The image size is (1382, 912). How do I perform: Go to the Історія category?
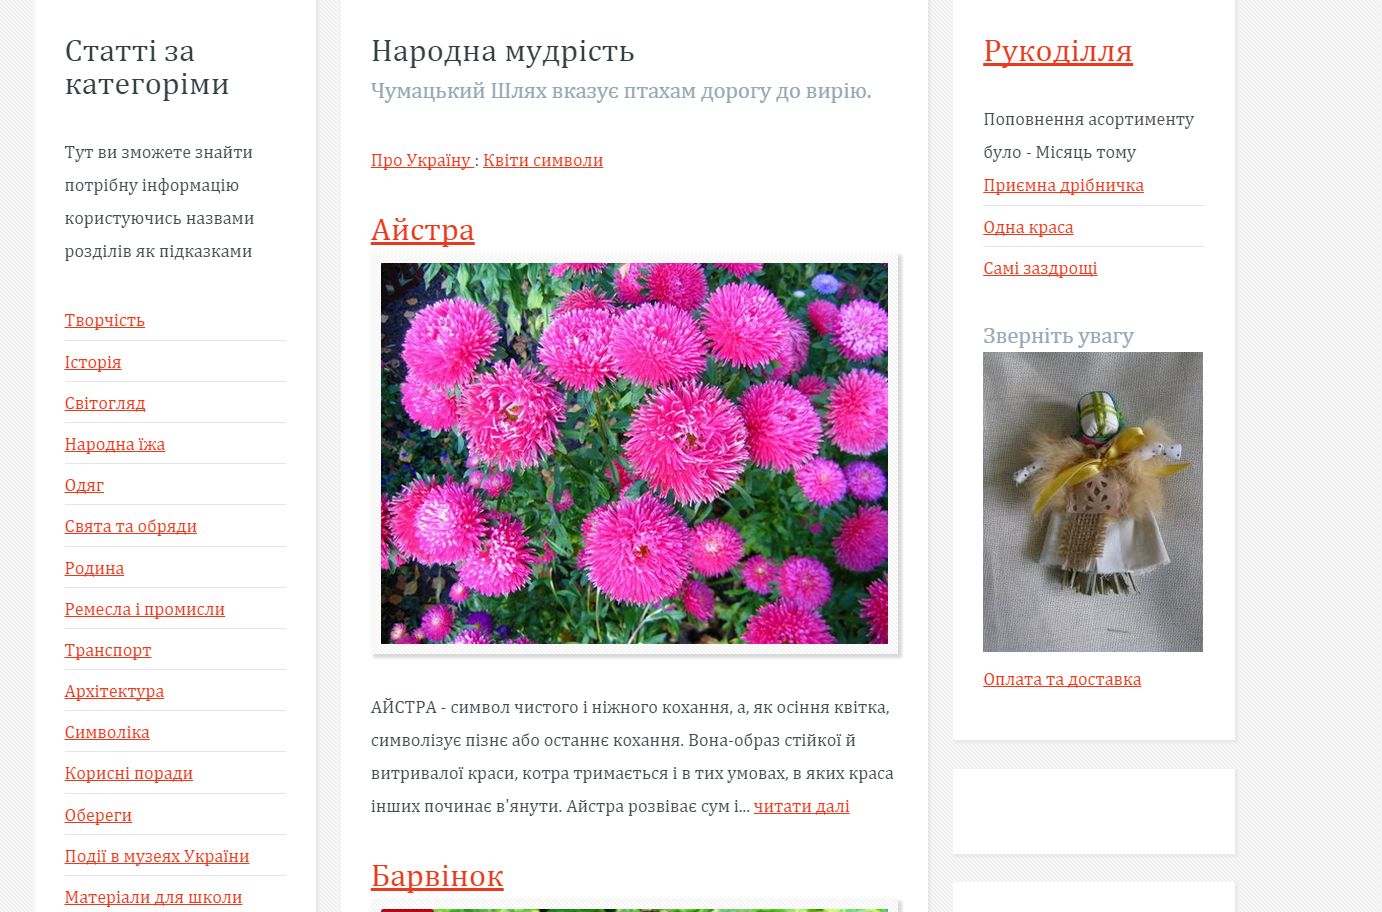[92, 362]
